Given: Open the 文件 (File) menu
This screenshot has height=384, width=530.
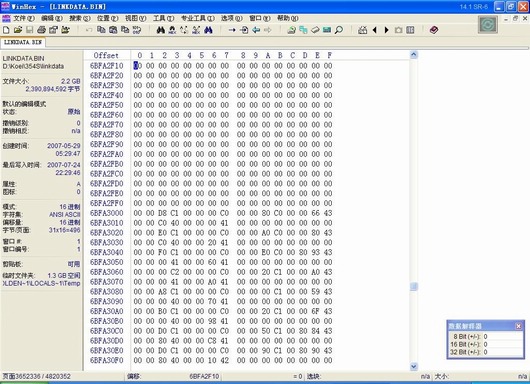Looking at the screenshot, I should pyautogui.click(x=24, y=18).
